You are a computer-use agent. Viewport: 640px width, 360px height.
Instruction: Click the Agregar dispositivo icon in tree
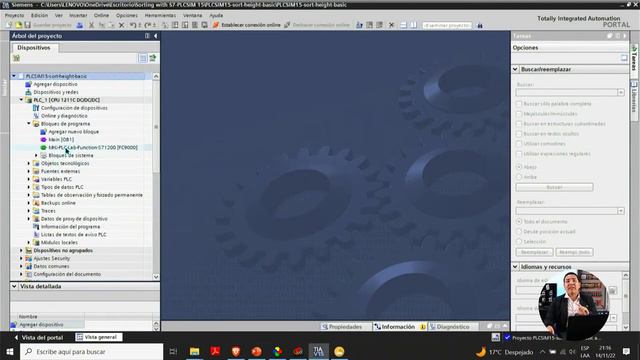point(28,84)
